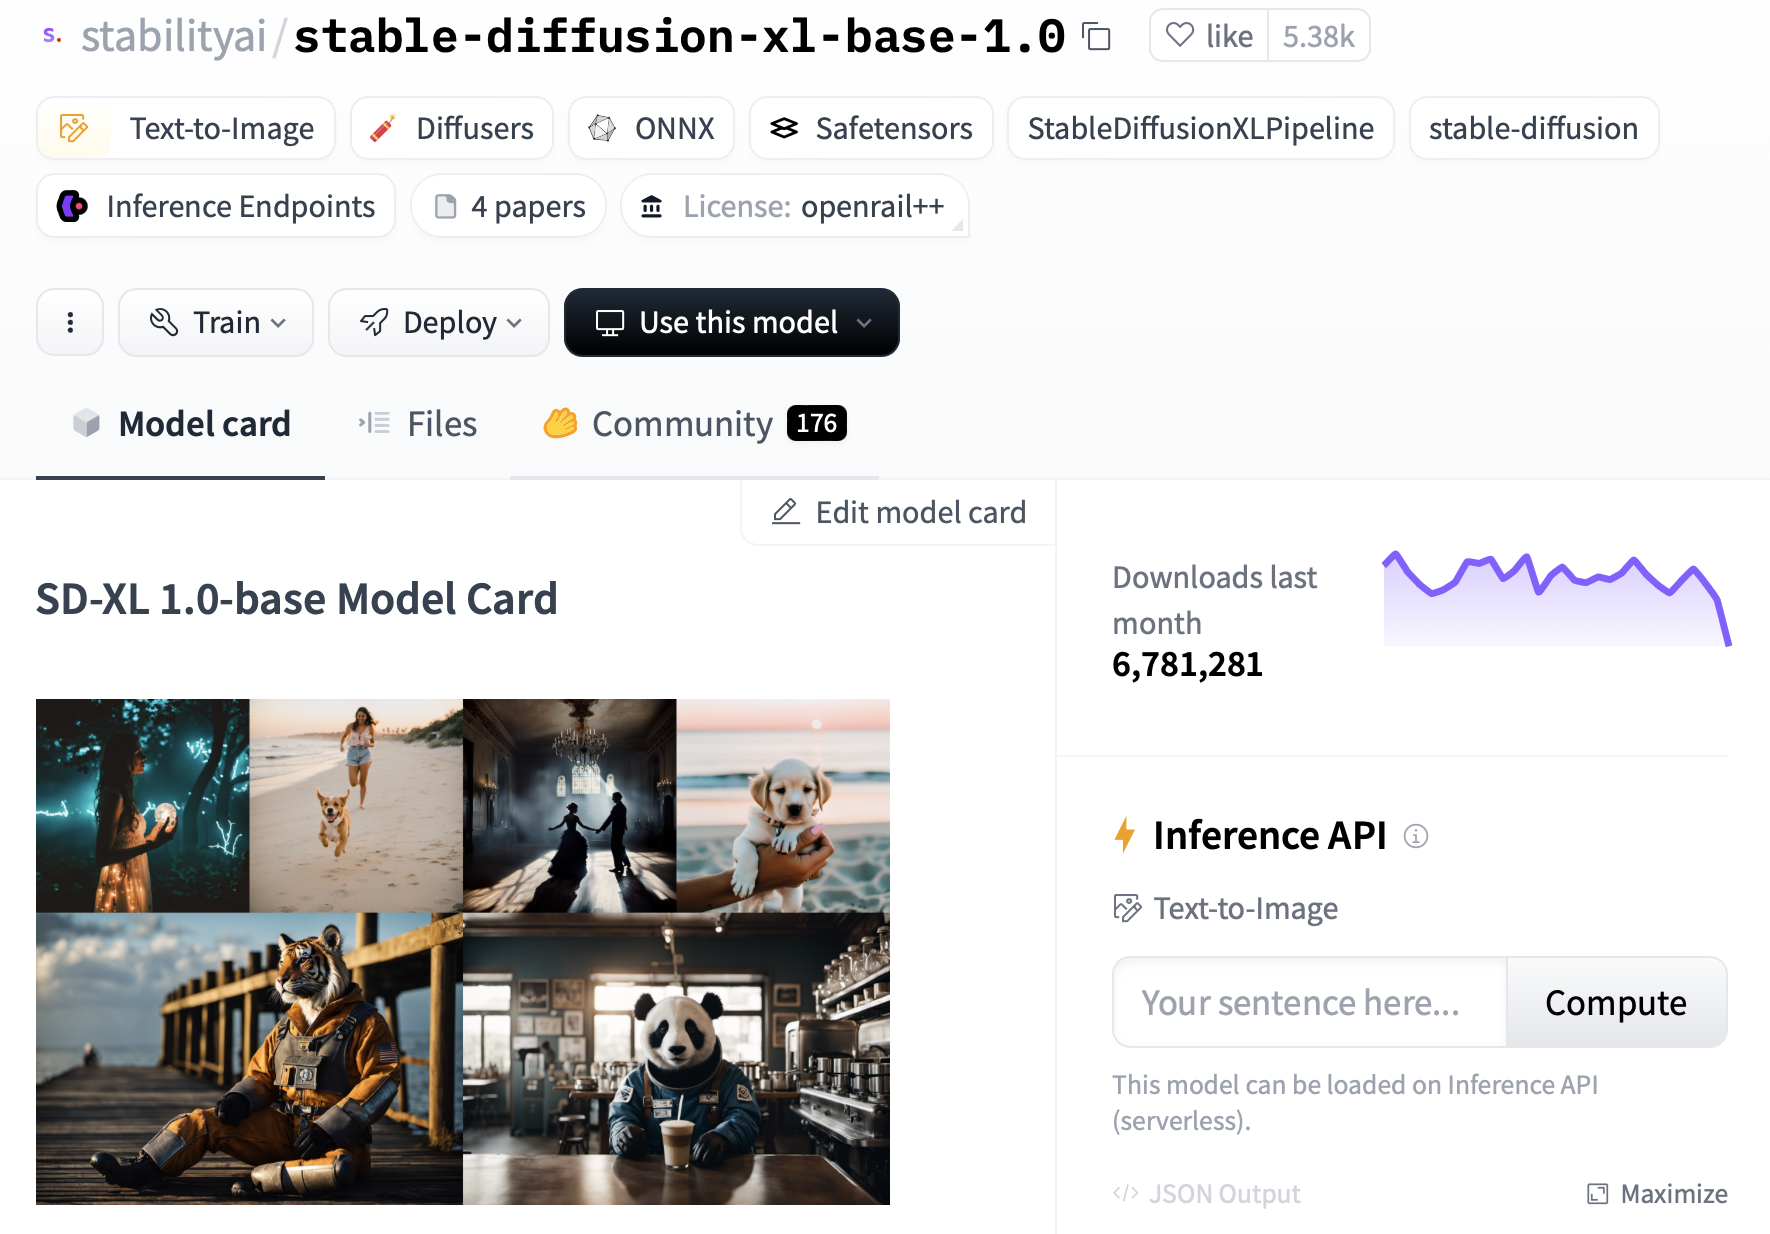Click the Maximize expand icon
1770x1234 pixels.
click(1598, 1194)
